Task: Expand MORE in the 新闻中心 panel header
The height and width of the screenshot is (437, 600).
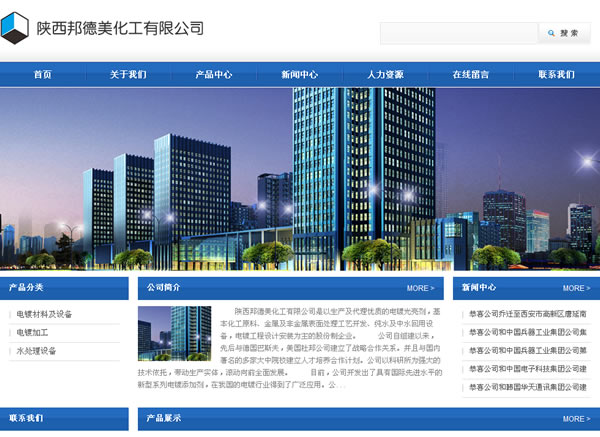Action: [576, 288]
